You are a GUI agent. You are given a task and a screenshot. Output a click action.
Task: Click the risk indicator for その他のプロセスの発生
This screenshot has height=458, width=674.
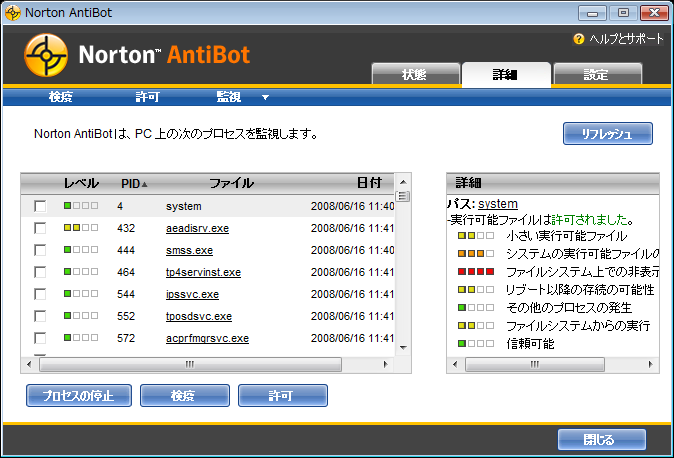(x=475, y=308)
